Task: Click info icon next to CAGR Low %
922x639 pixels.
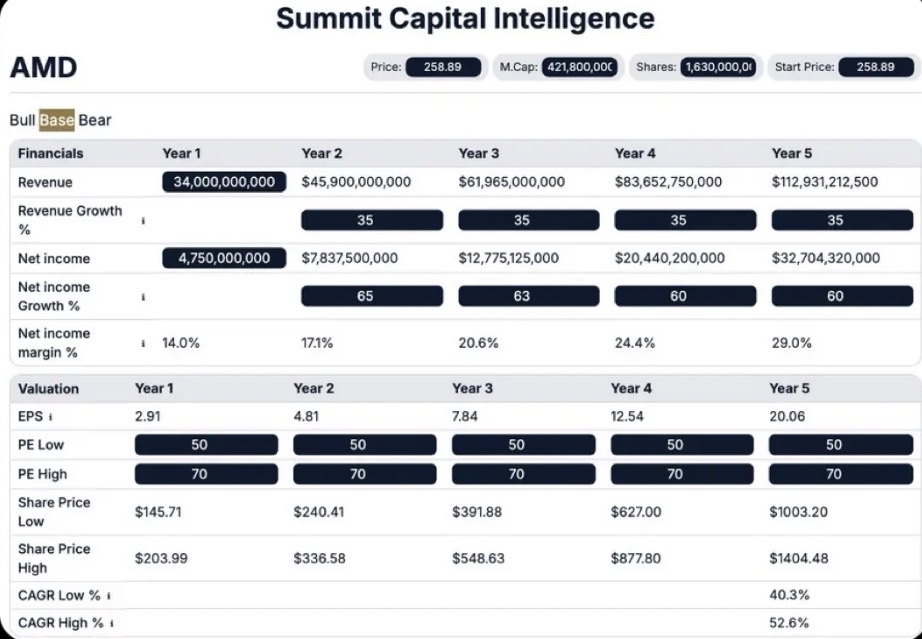Action: pyautogui.click(x=108, y=596)
